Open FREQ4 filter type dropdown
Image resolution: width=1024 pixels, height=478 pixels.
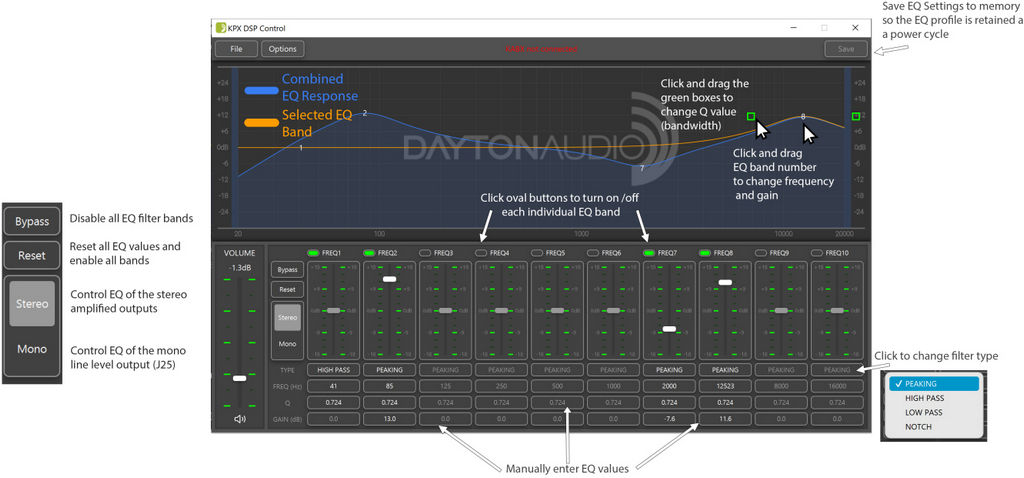(502, 370)
